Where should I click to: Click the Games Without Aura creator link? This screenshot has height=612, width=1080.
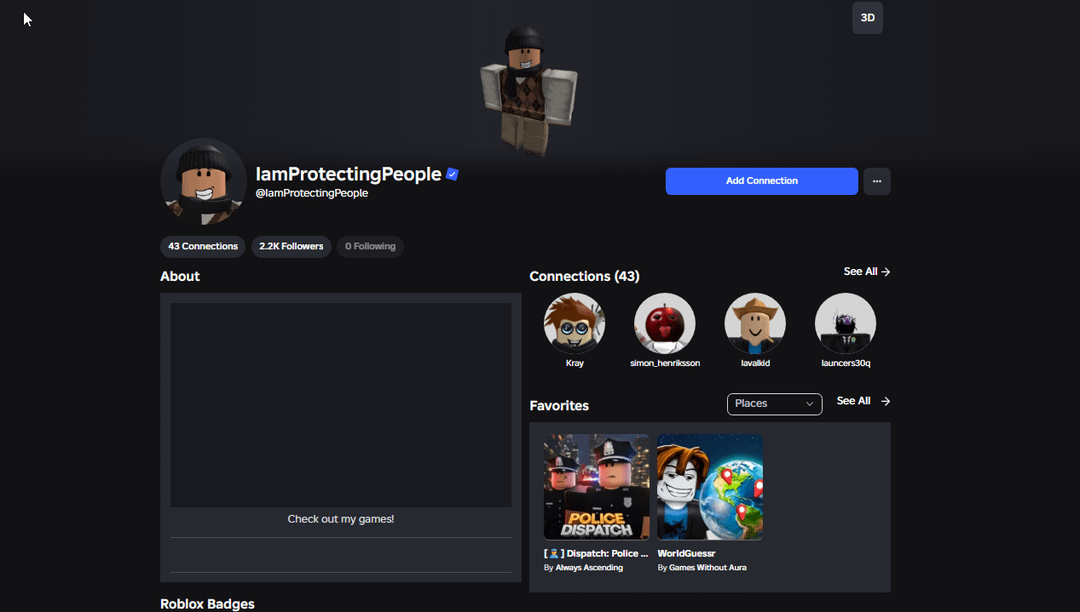[707, 568]
